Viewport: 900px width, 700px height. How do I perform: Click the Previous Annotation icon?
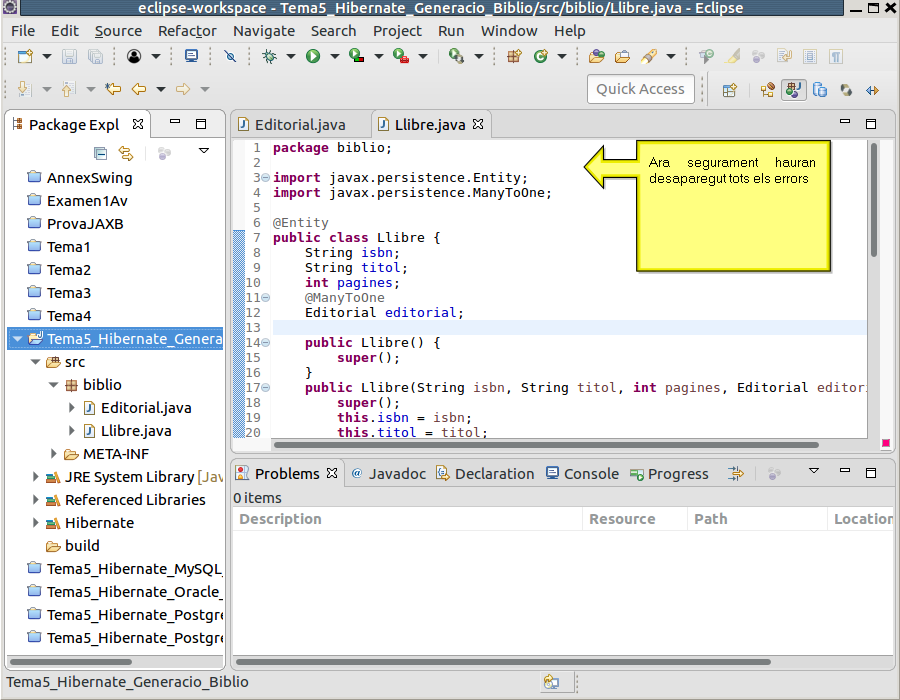[x=68, y=89]
